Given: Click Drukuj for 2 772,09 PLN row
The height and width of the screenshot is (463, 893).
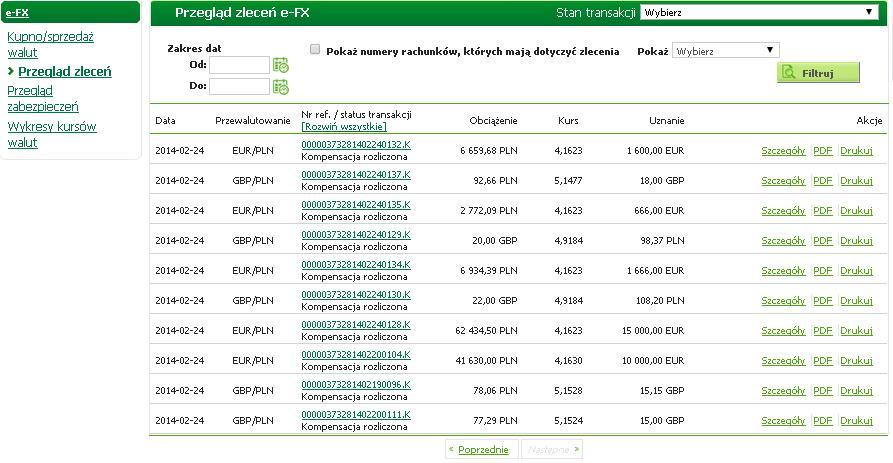Looking at the screenshot, I should [x=857, y=211].
